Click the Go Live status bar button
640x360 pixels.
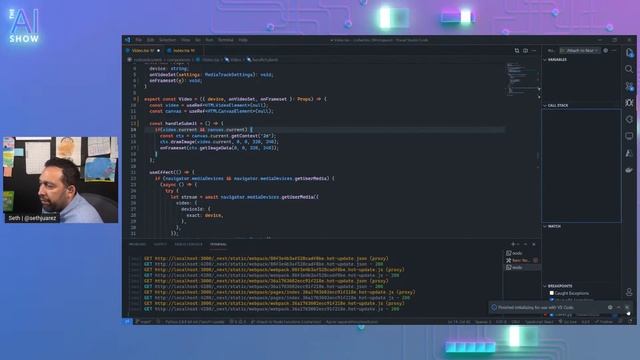point(569,322)
